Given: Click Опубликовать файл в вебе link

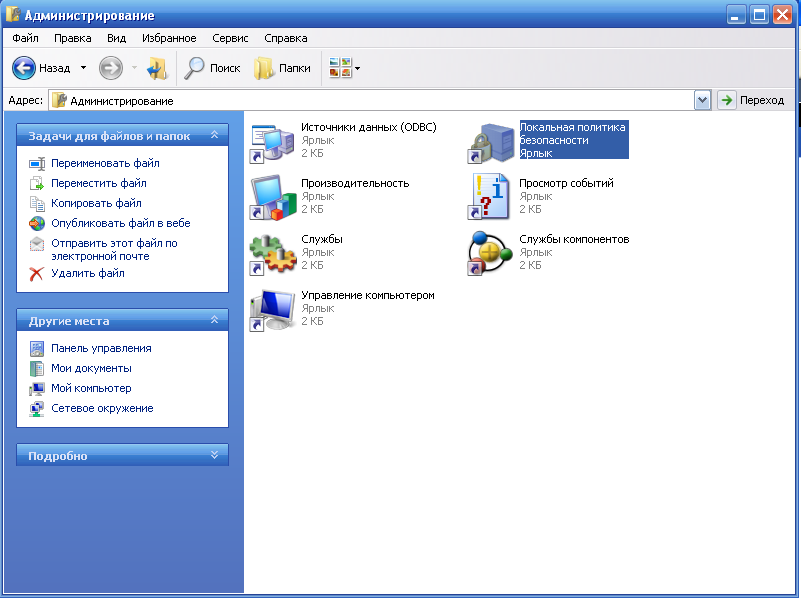Looking at the screenshot, I should pyautogui.click(x=121, y=223).
